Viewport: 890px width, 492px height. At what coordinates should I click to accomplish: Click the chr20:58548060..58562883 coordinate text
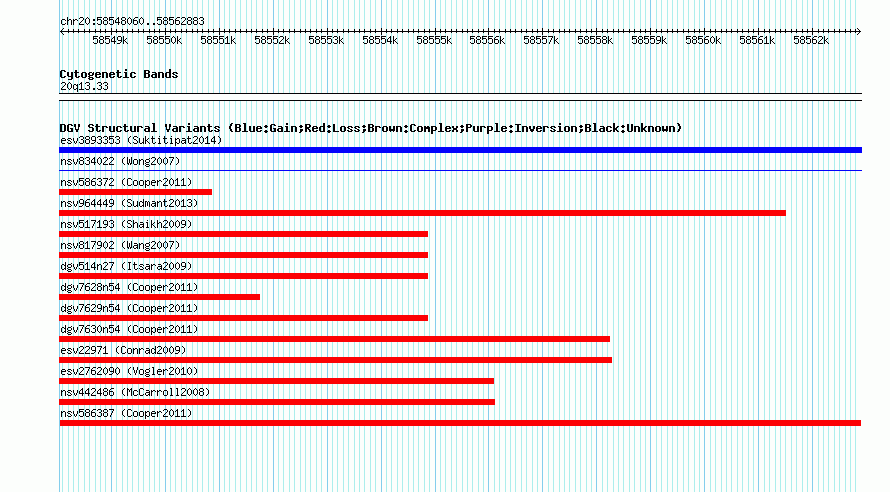132,21
